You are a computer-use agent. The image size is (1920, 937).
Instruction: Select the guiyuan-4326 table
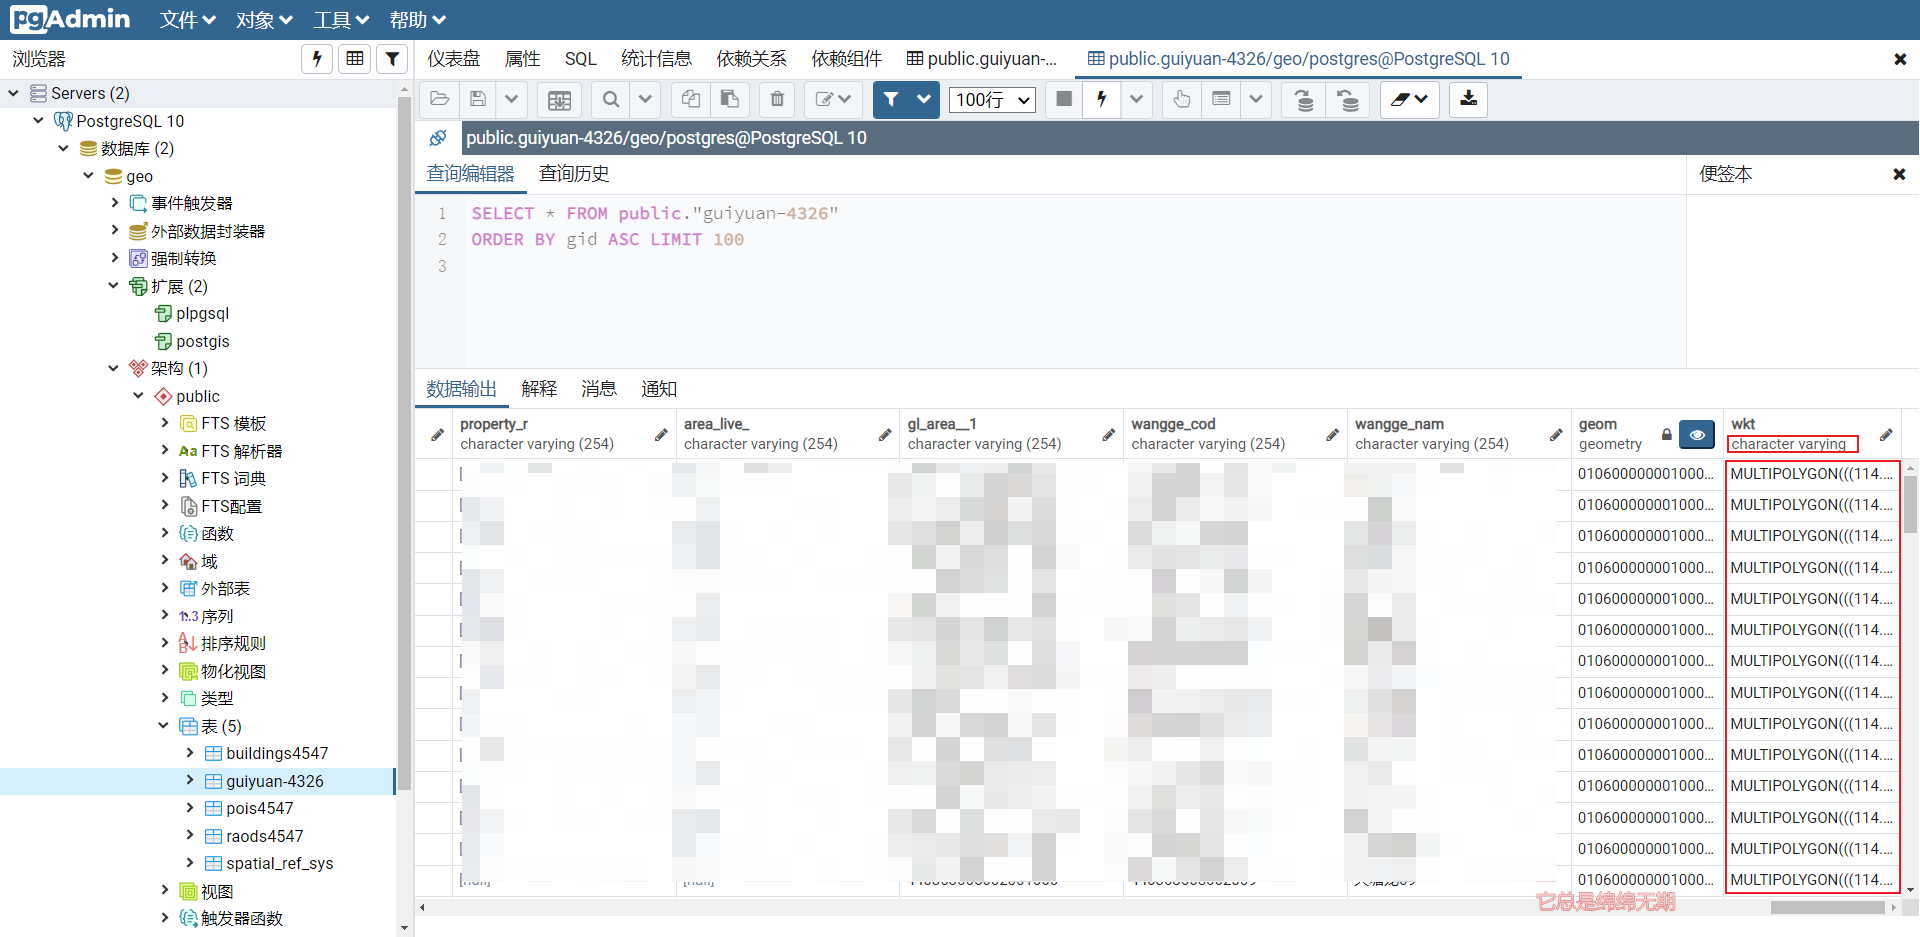(275, 781)
